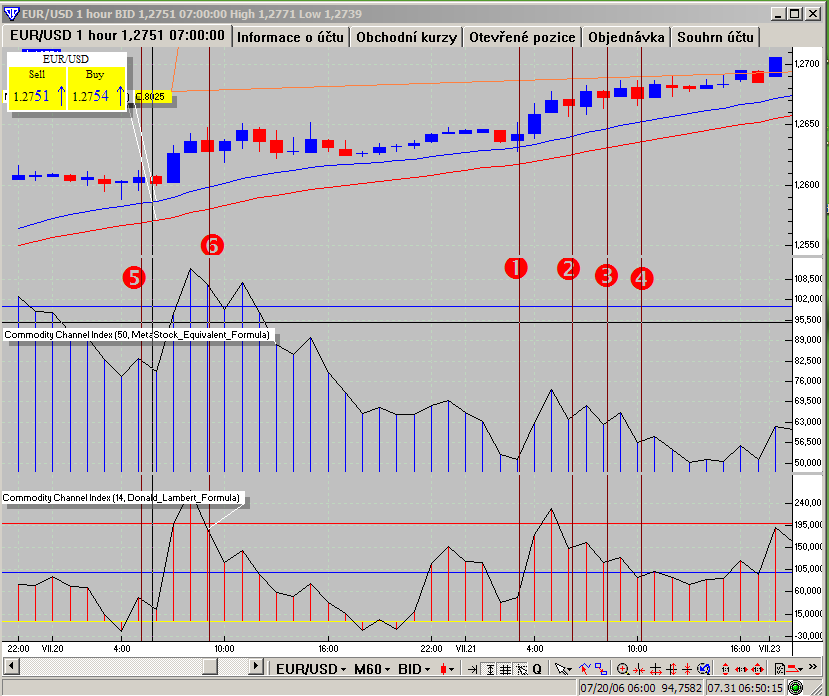Open the Informace o účtu tab
Screen dimensions: 829x696
(290, 37)
